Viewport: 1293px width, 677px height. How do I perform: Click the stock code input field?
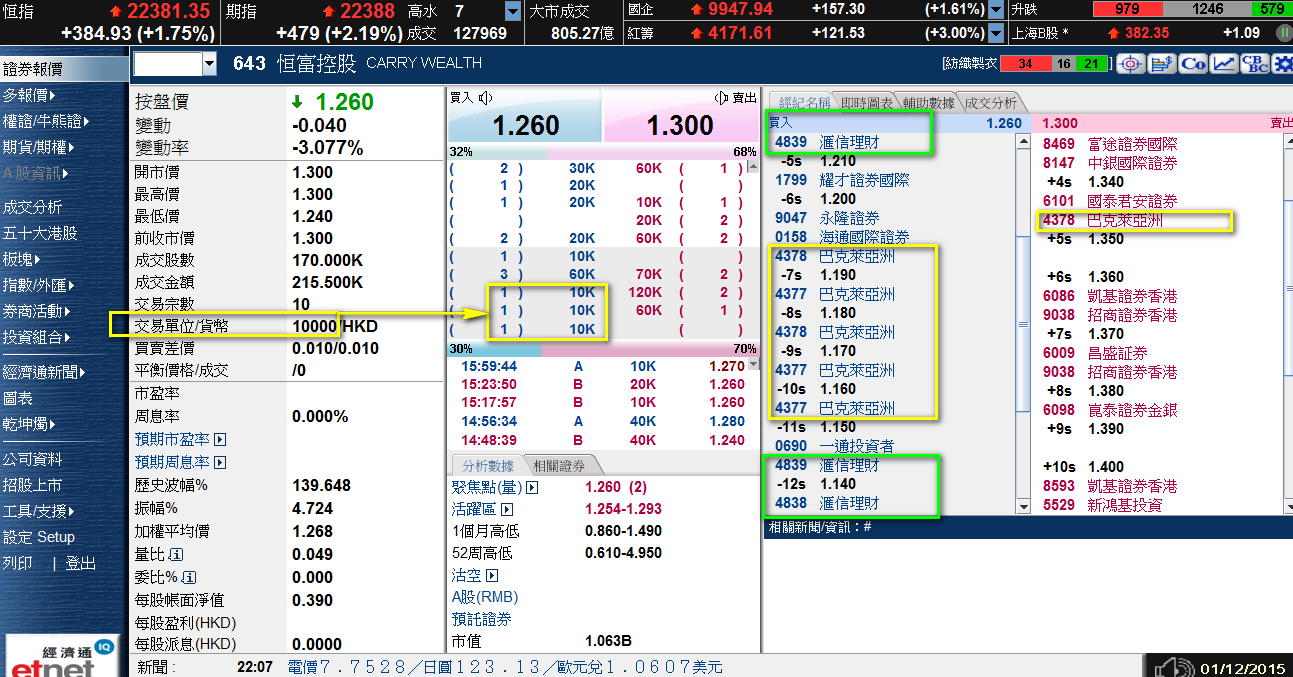pyautogui.click(x=167, y=65)
